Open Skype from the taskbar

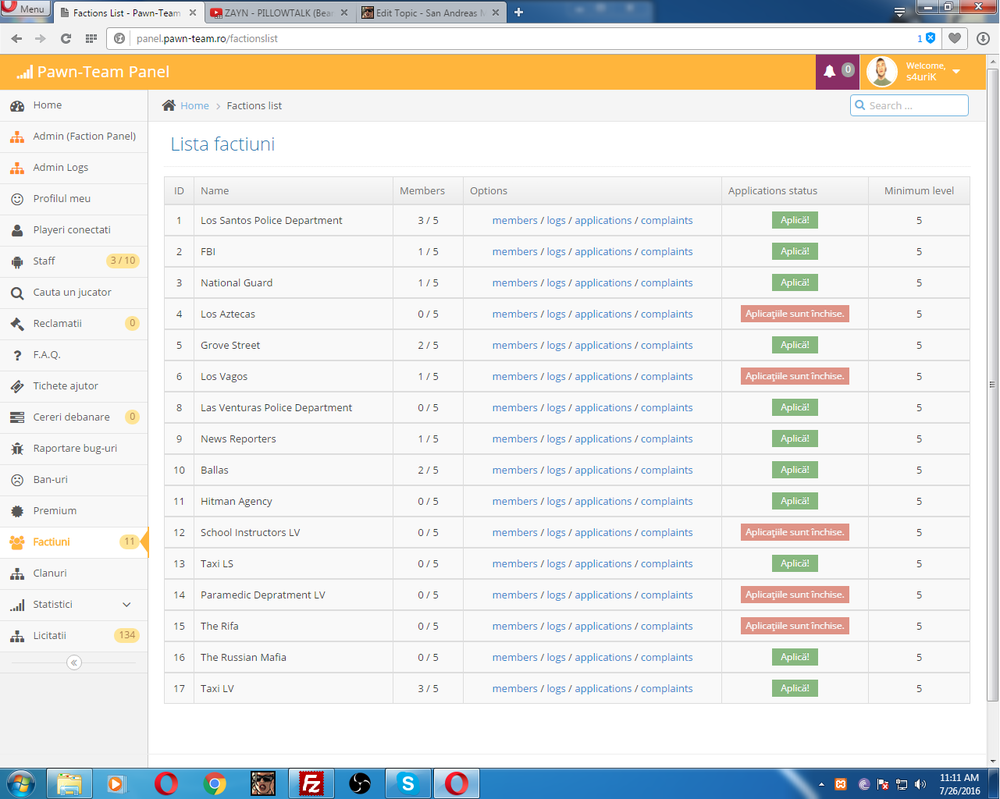pyautogui.click(x=408, y=784)
